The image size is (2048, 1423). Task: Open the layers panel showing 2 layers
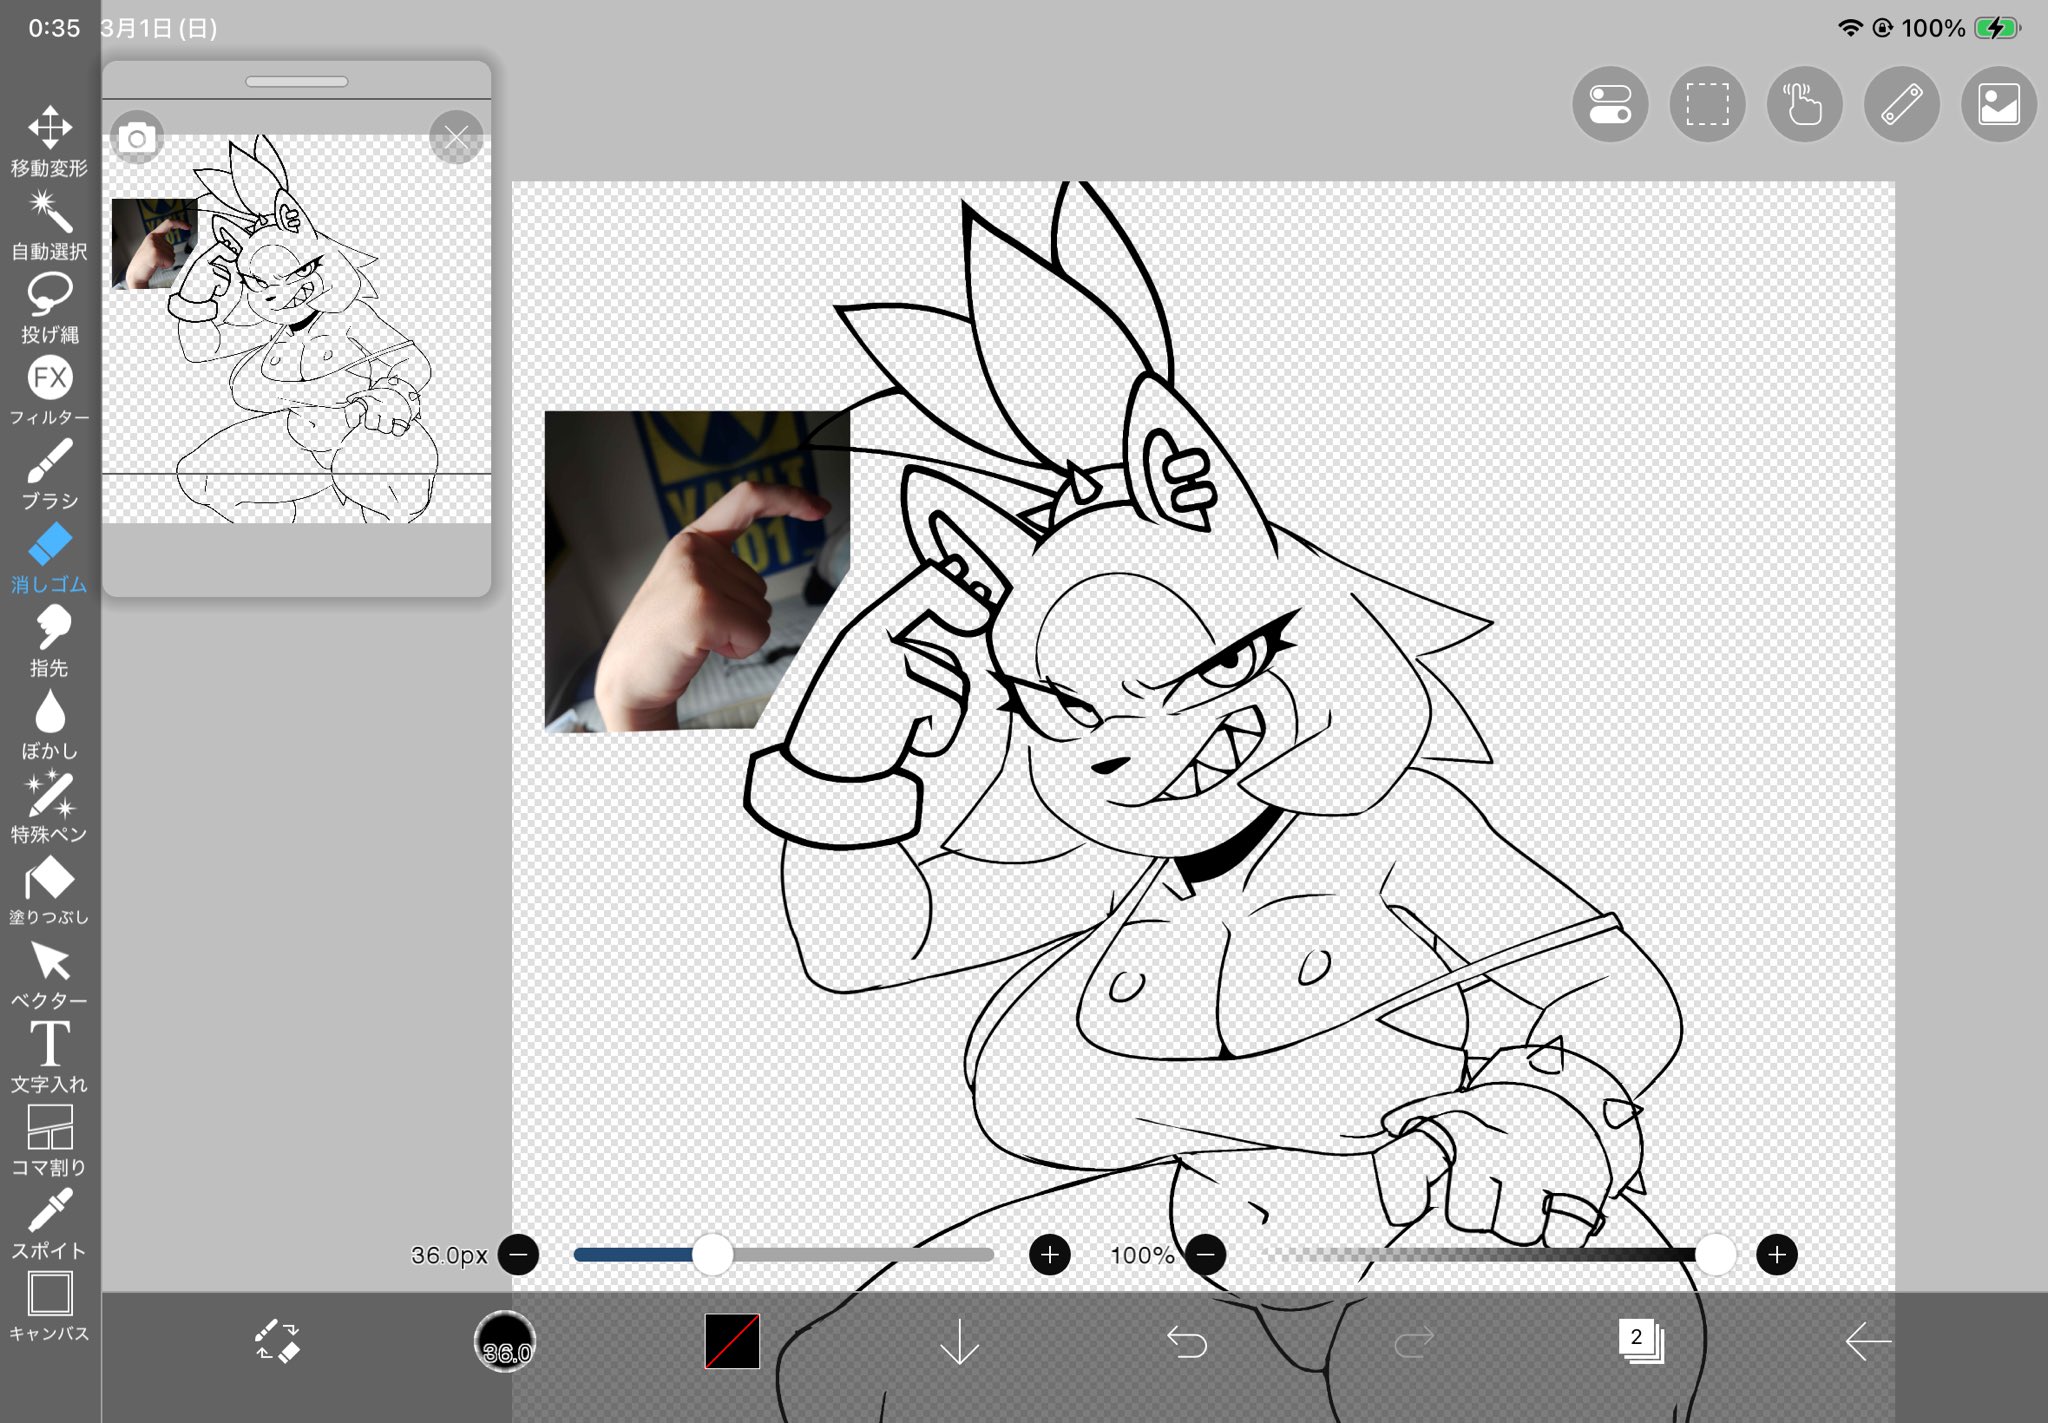pyautogui.click(x=1640, y=1341)
